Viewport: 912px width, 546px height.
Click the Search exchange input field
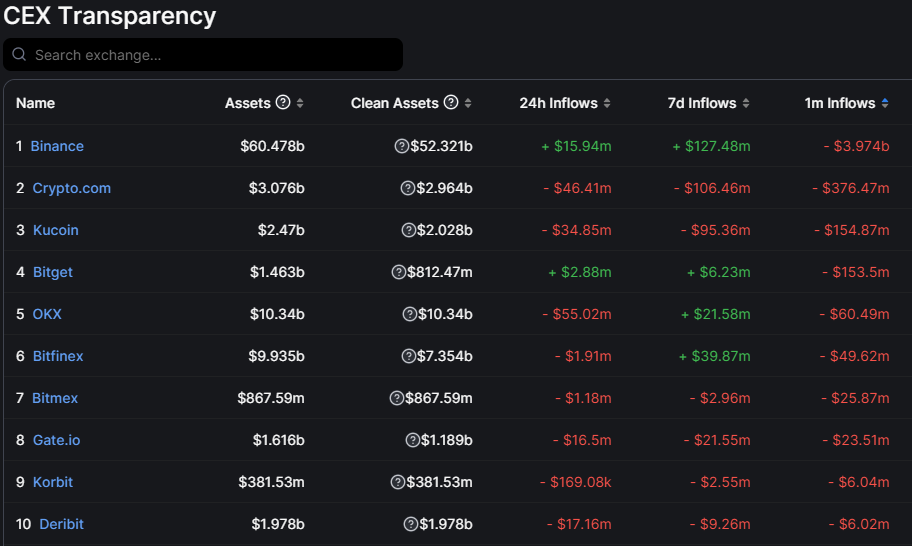(x=210, y=55)
